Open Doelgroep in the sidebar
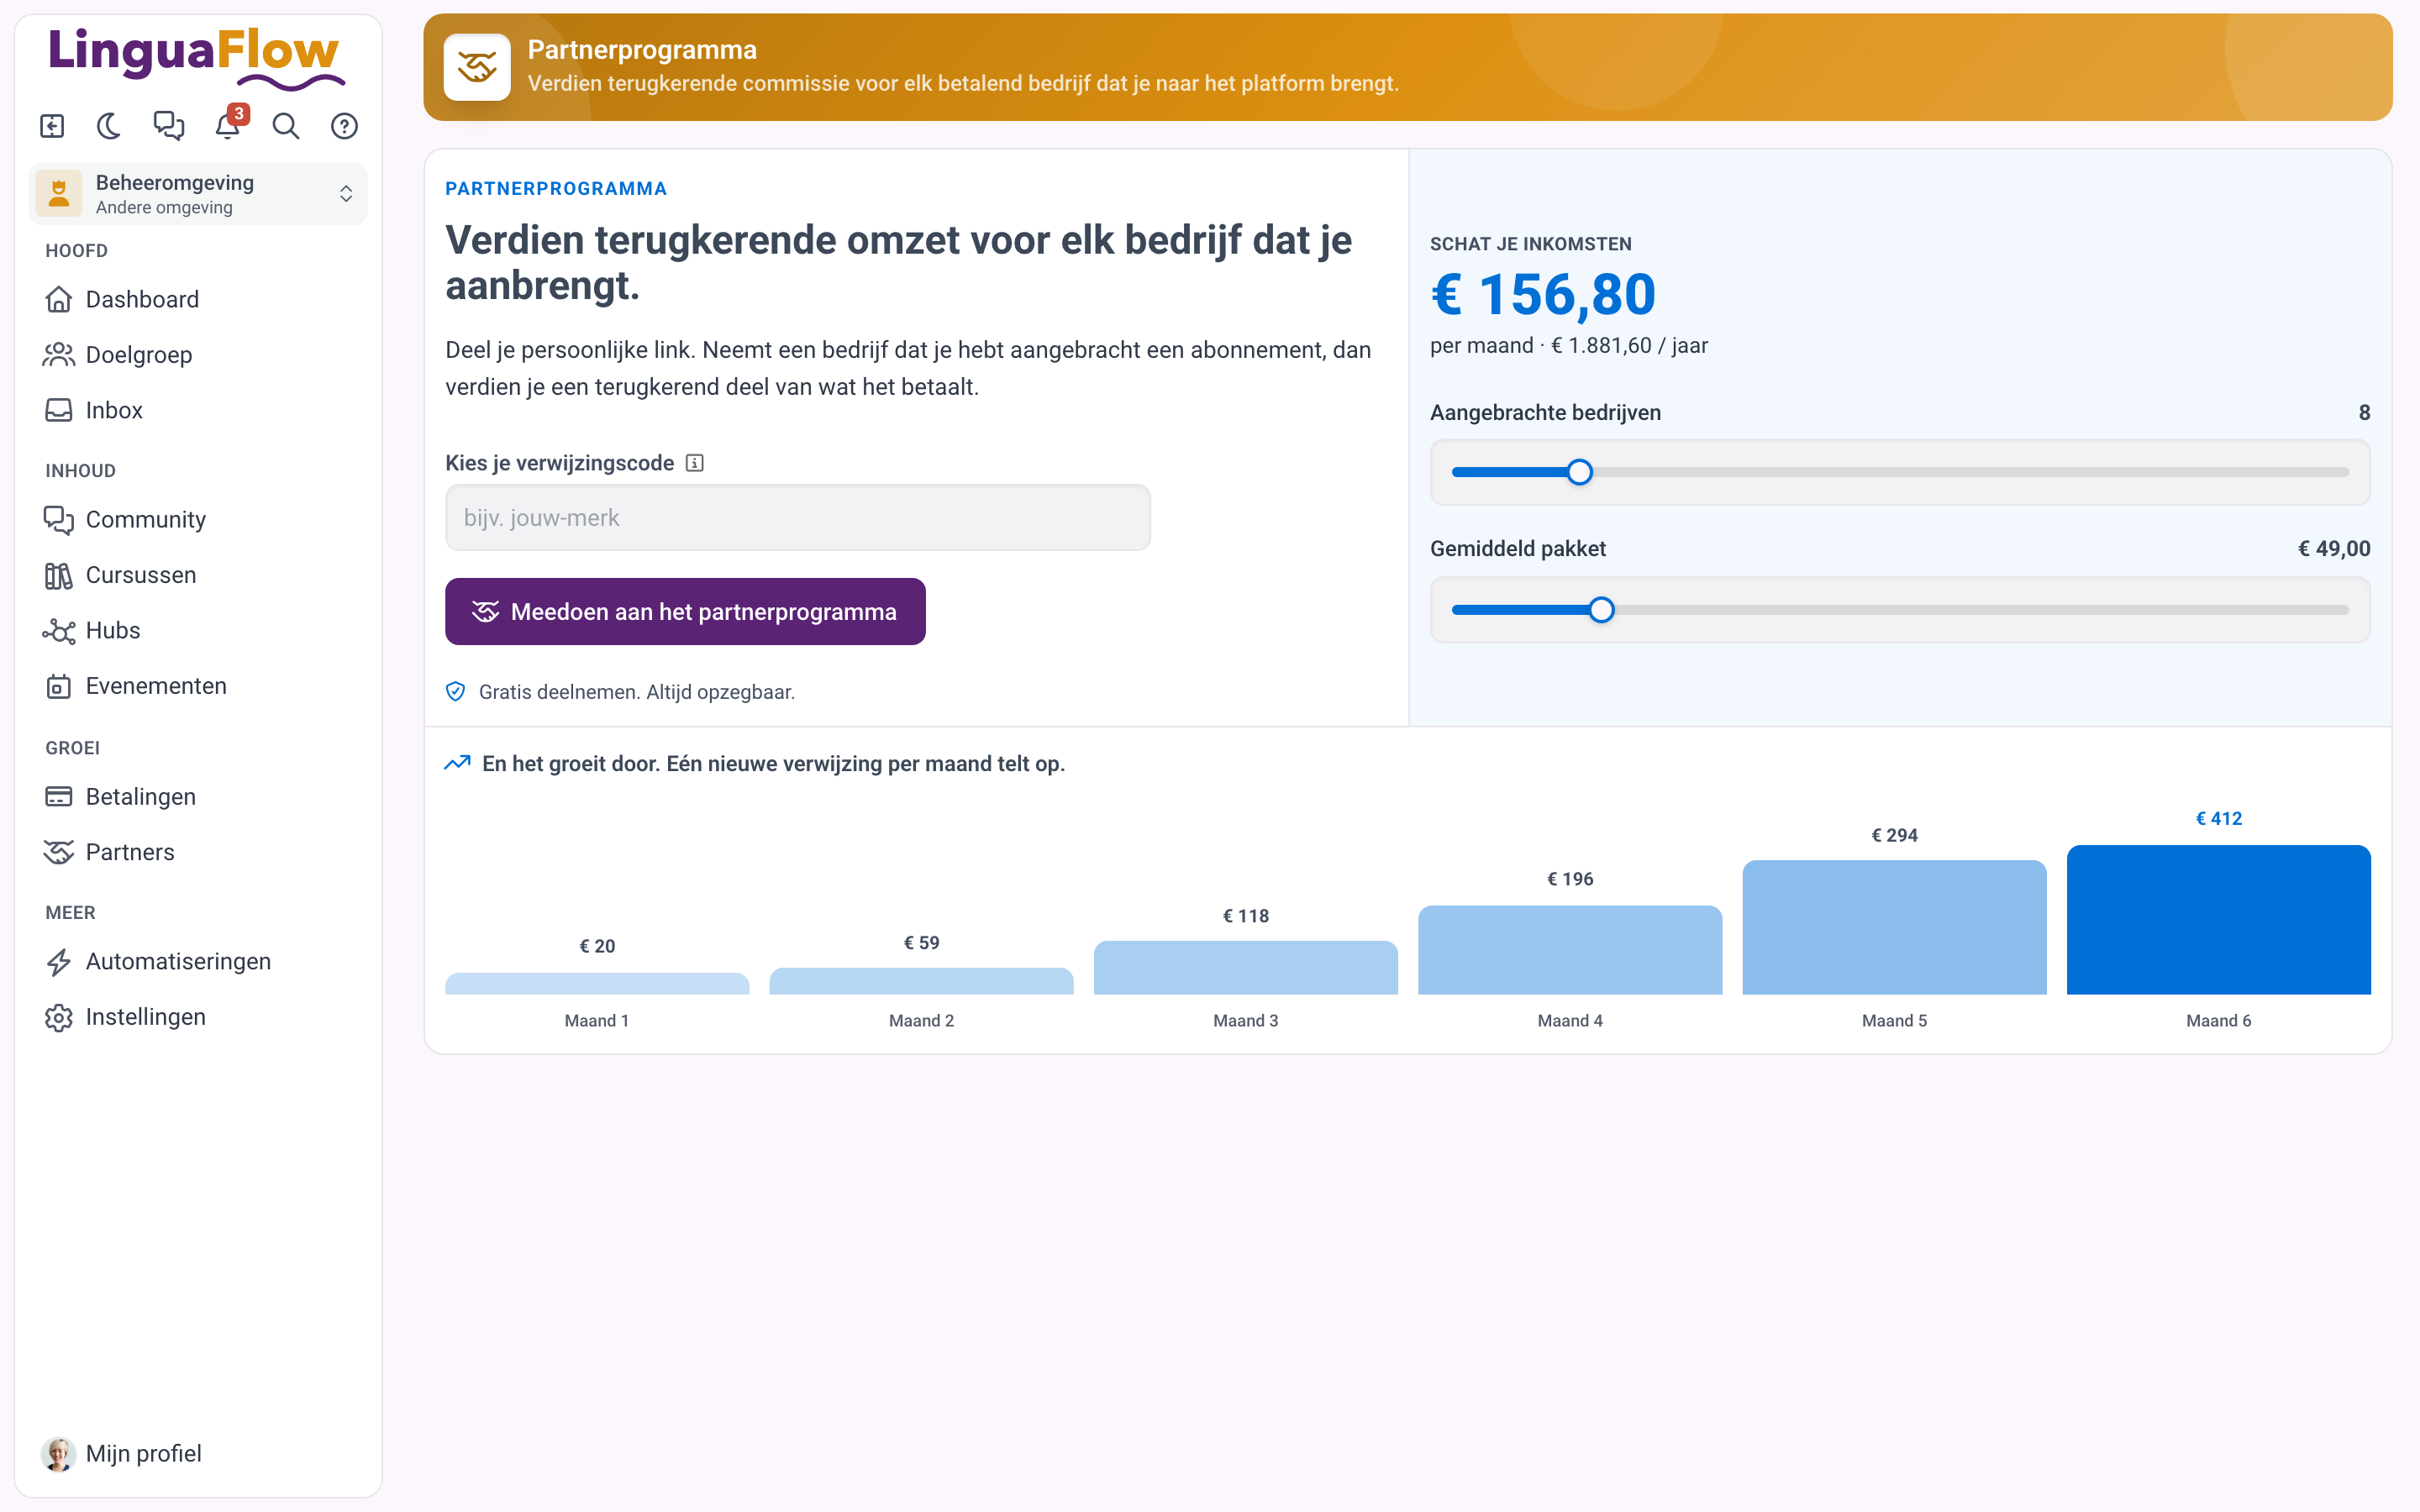The width and height of the screenshot is (2420, 1512). (198, 354)
